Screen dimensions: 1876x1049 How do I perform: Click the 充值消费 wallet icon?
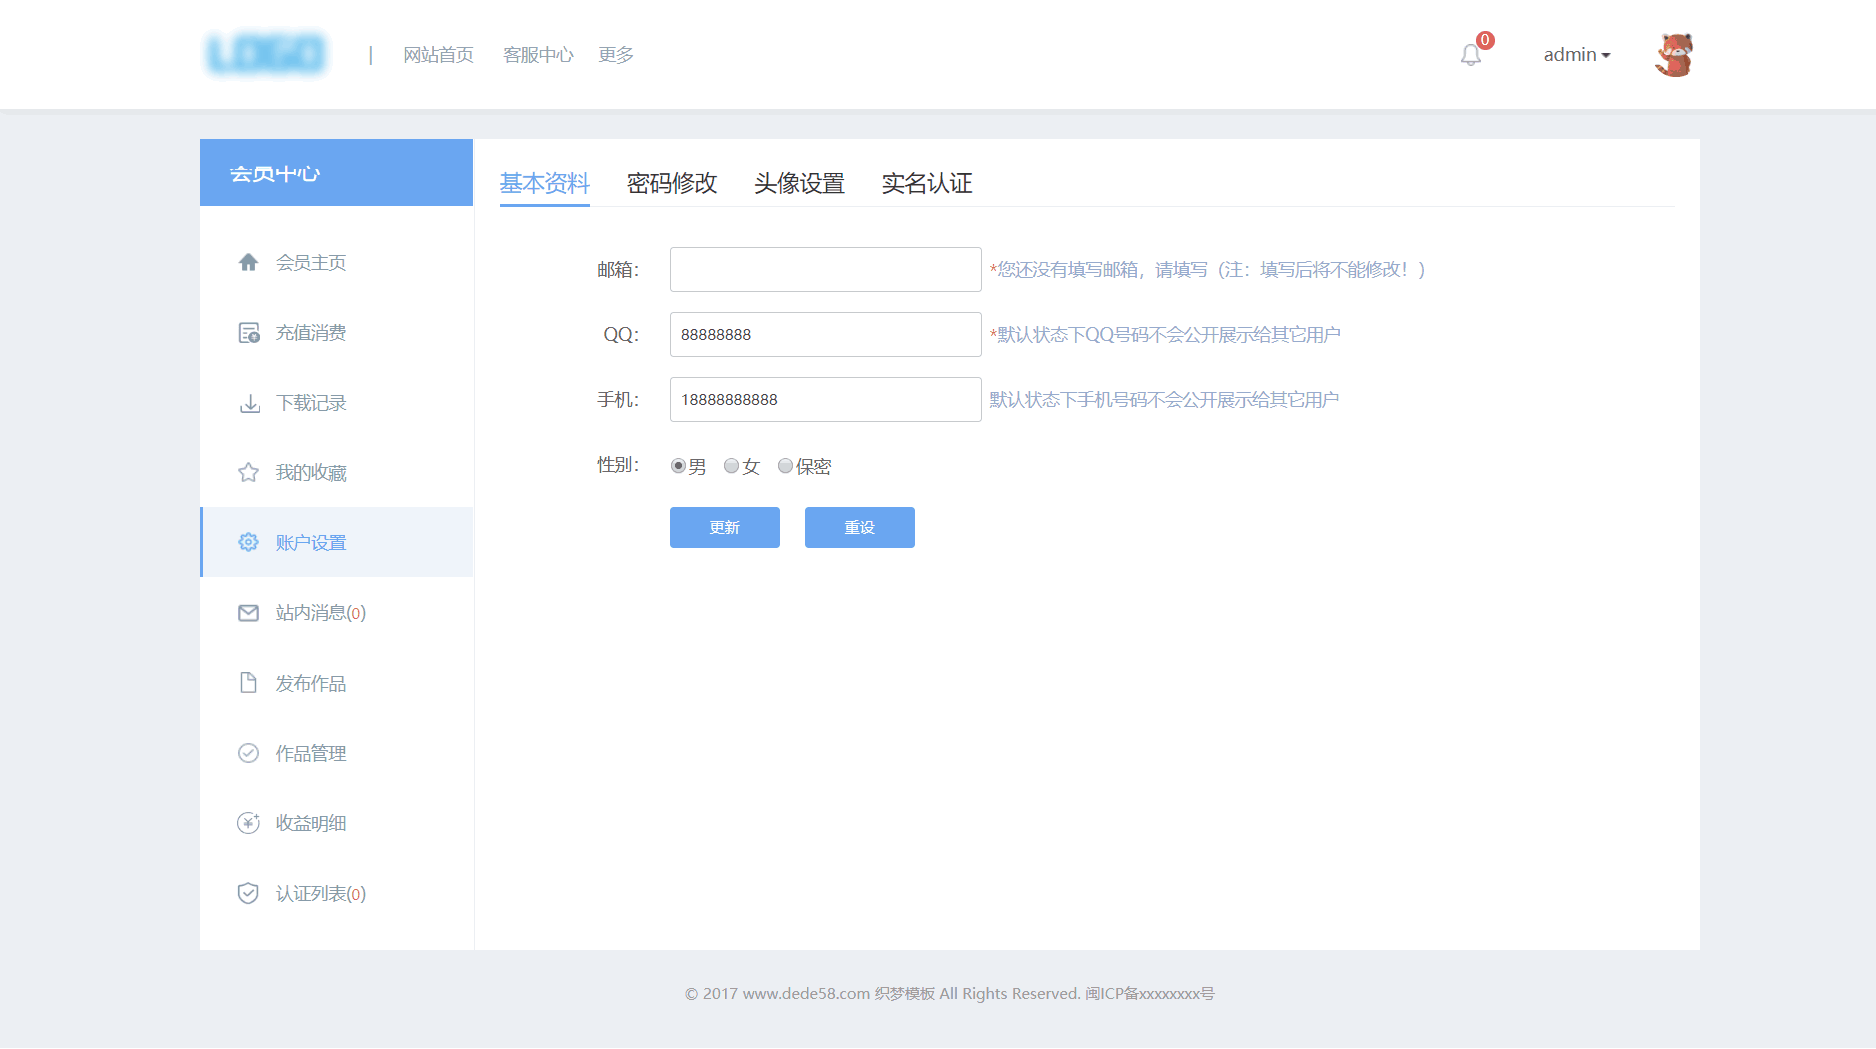click(x=249, y=333)
